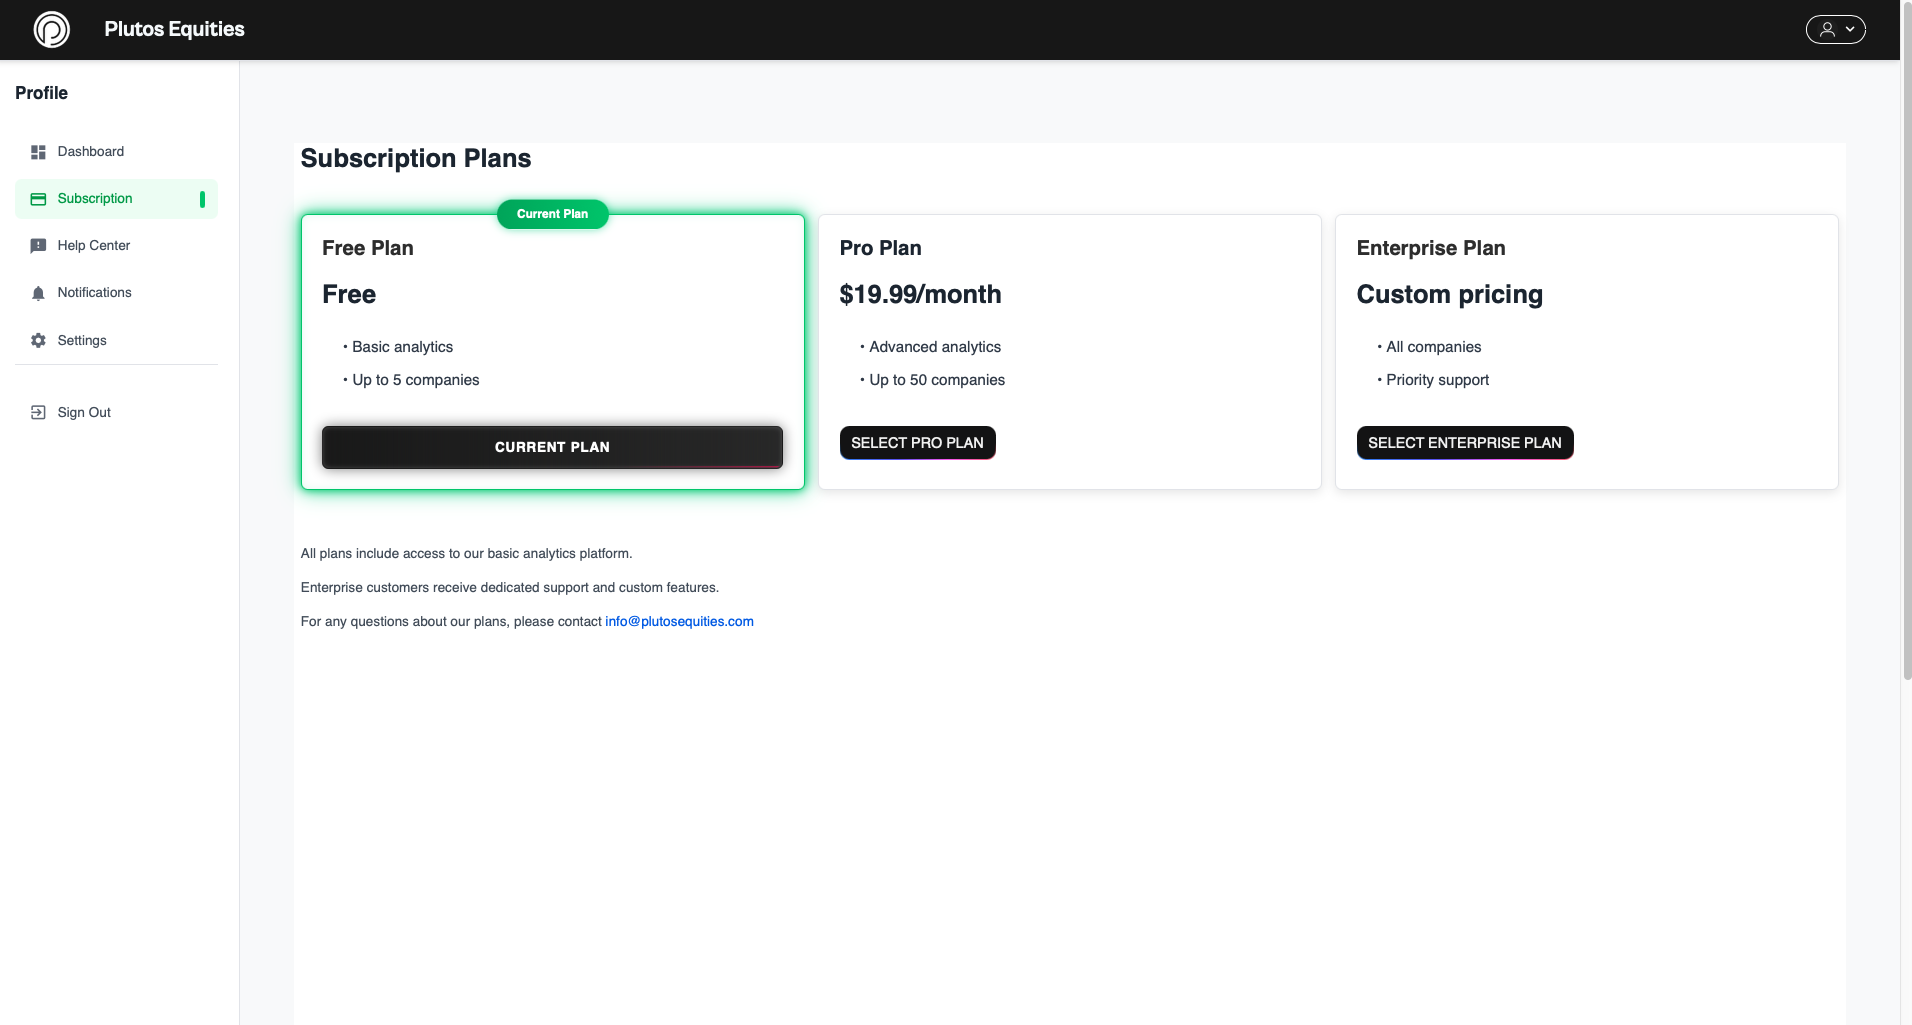Click the Notifications bell icon
This screenshot has width=1912, height=1025.
38,292
